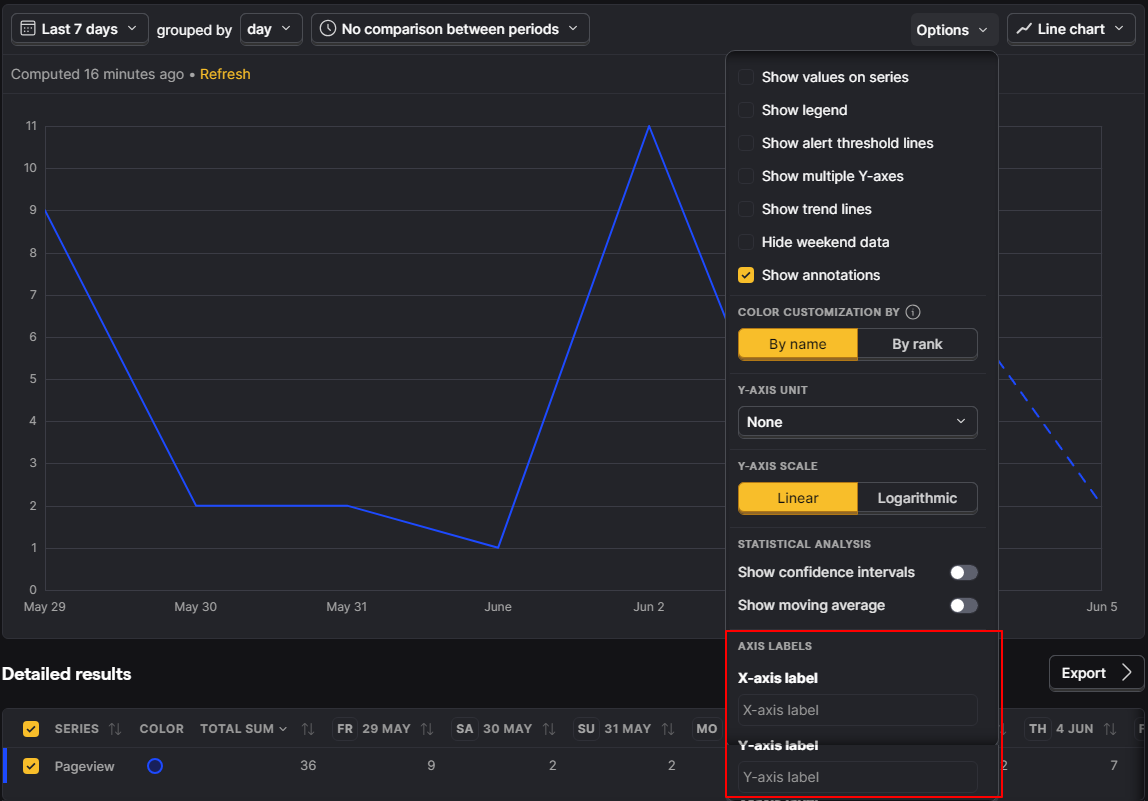Image resolution: width=1148 pixels, height=801 pixels.
Task: Open the TOTAL SUM column dropdown chevron
Action: (283, 729)
